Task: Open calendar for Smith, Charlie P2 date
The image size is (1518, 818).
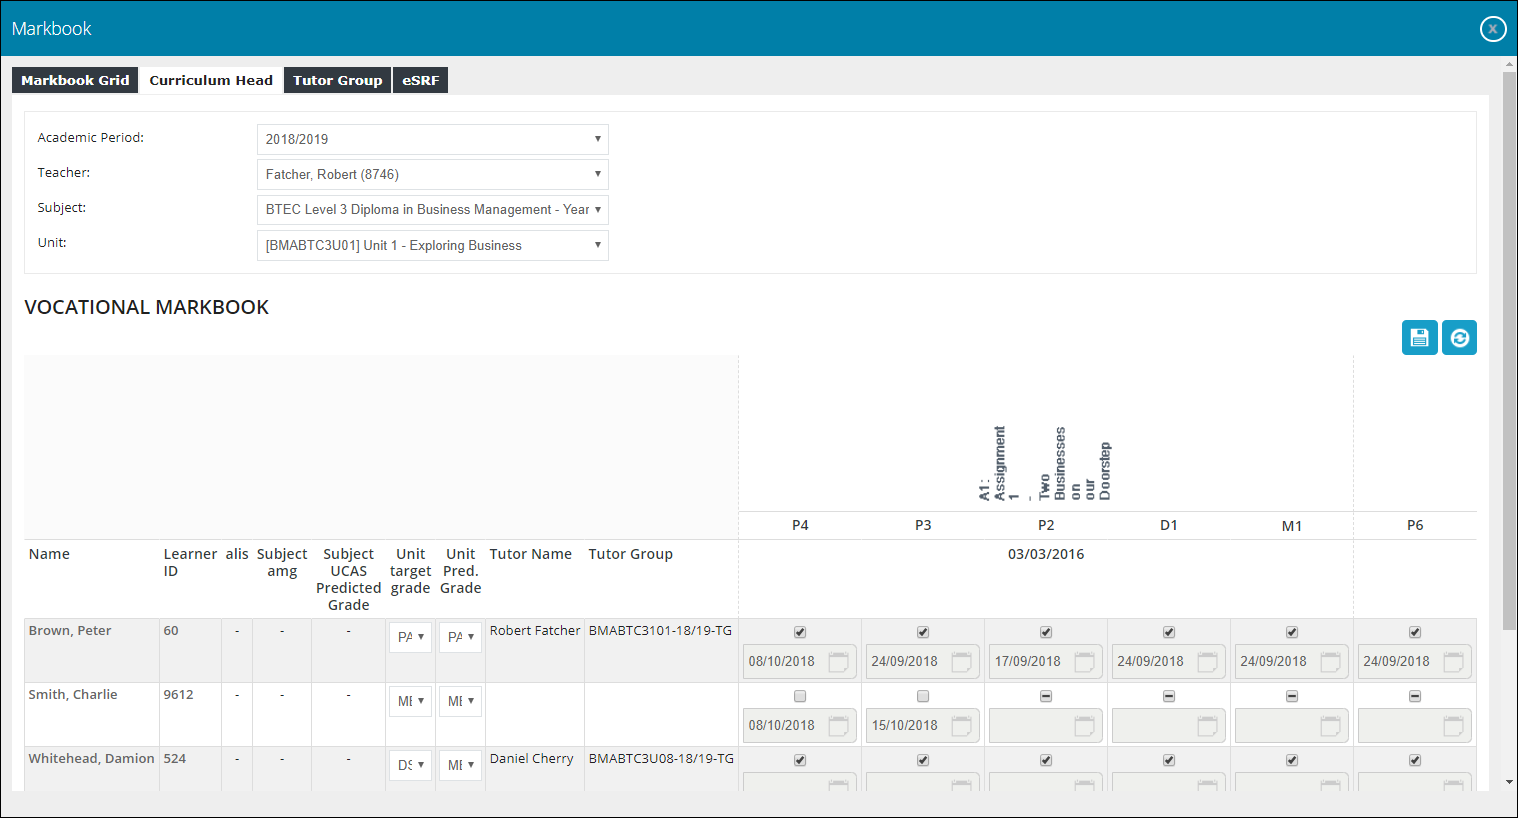Action: (x=1084, y=726)
